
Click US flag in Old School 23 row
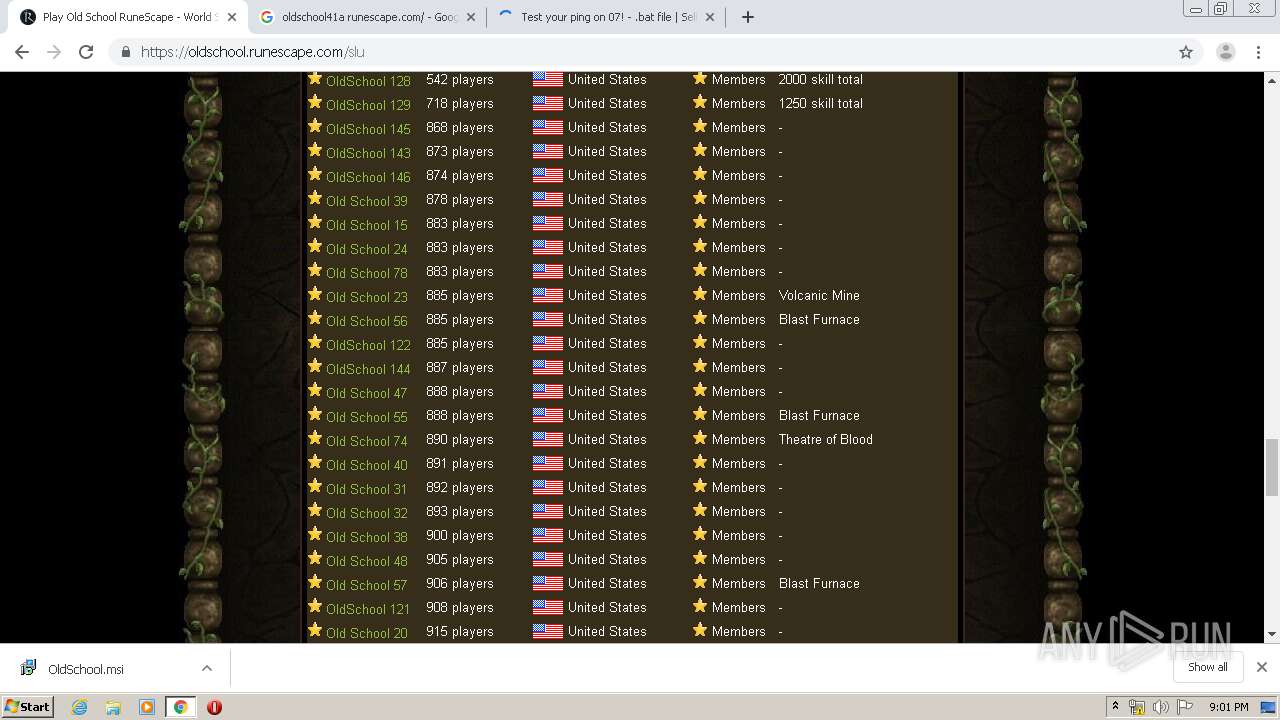coord(547,295)
